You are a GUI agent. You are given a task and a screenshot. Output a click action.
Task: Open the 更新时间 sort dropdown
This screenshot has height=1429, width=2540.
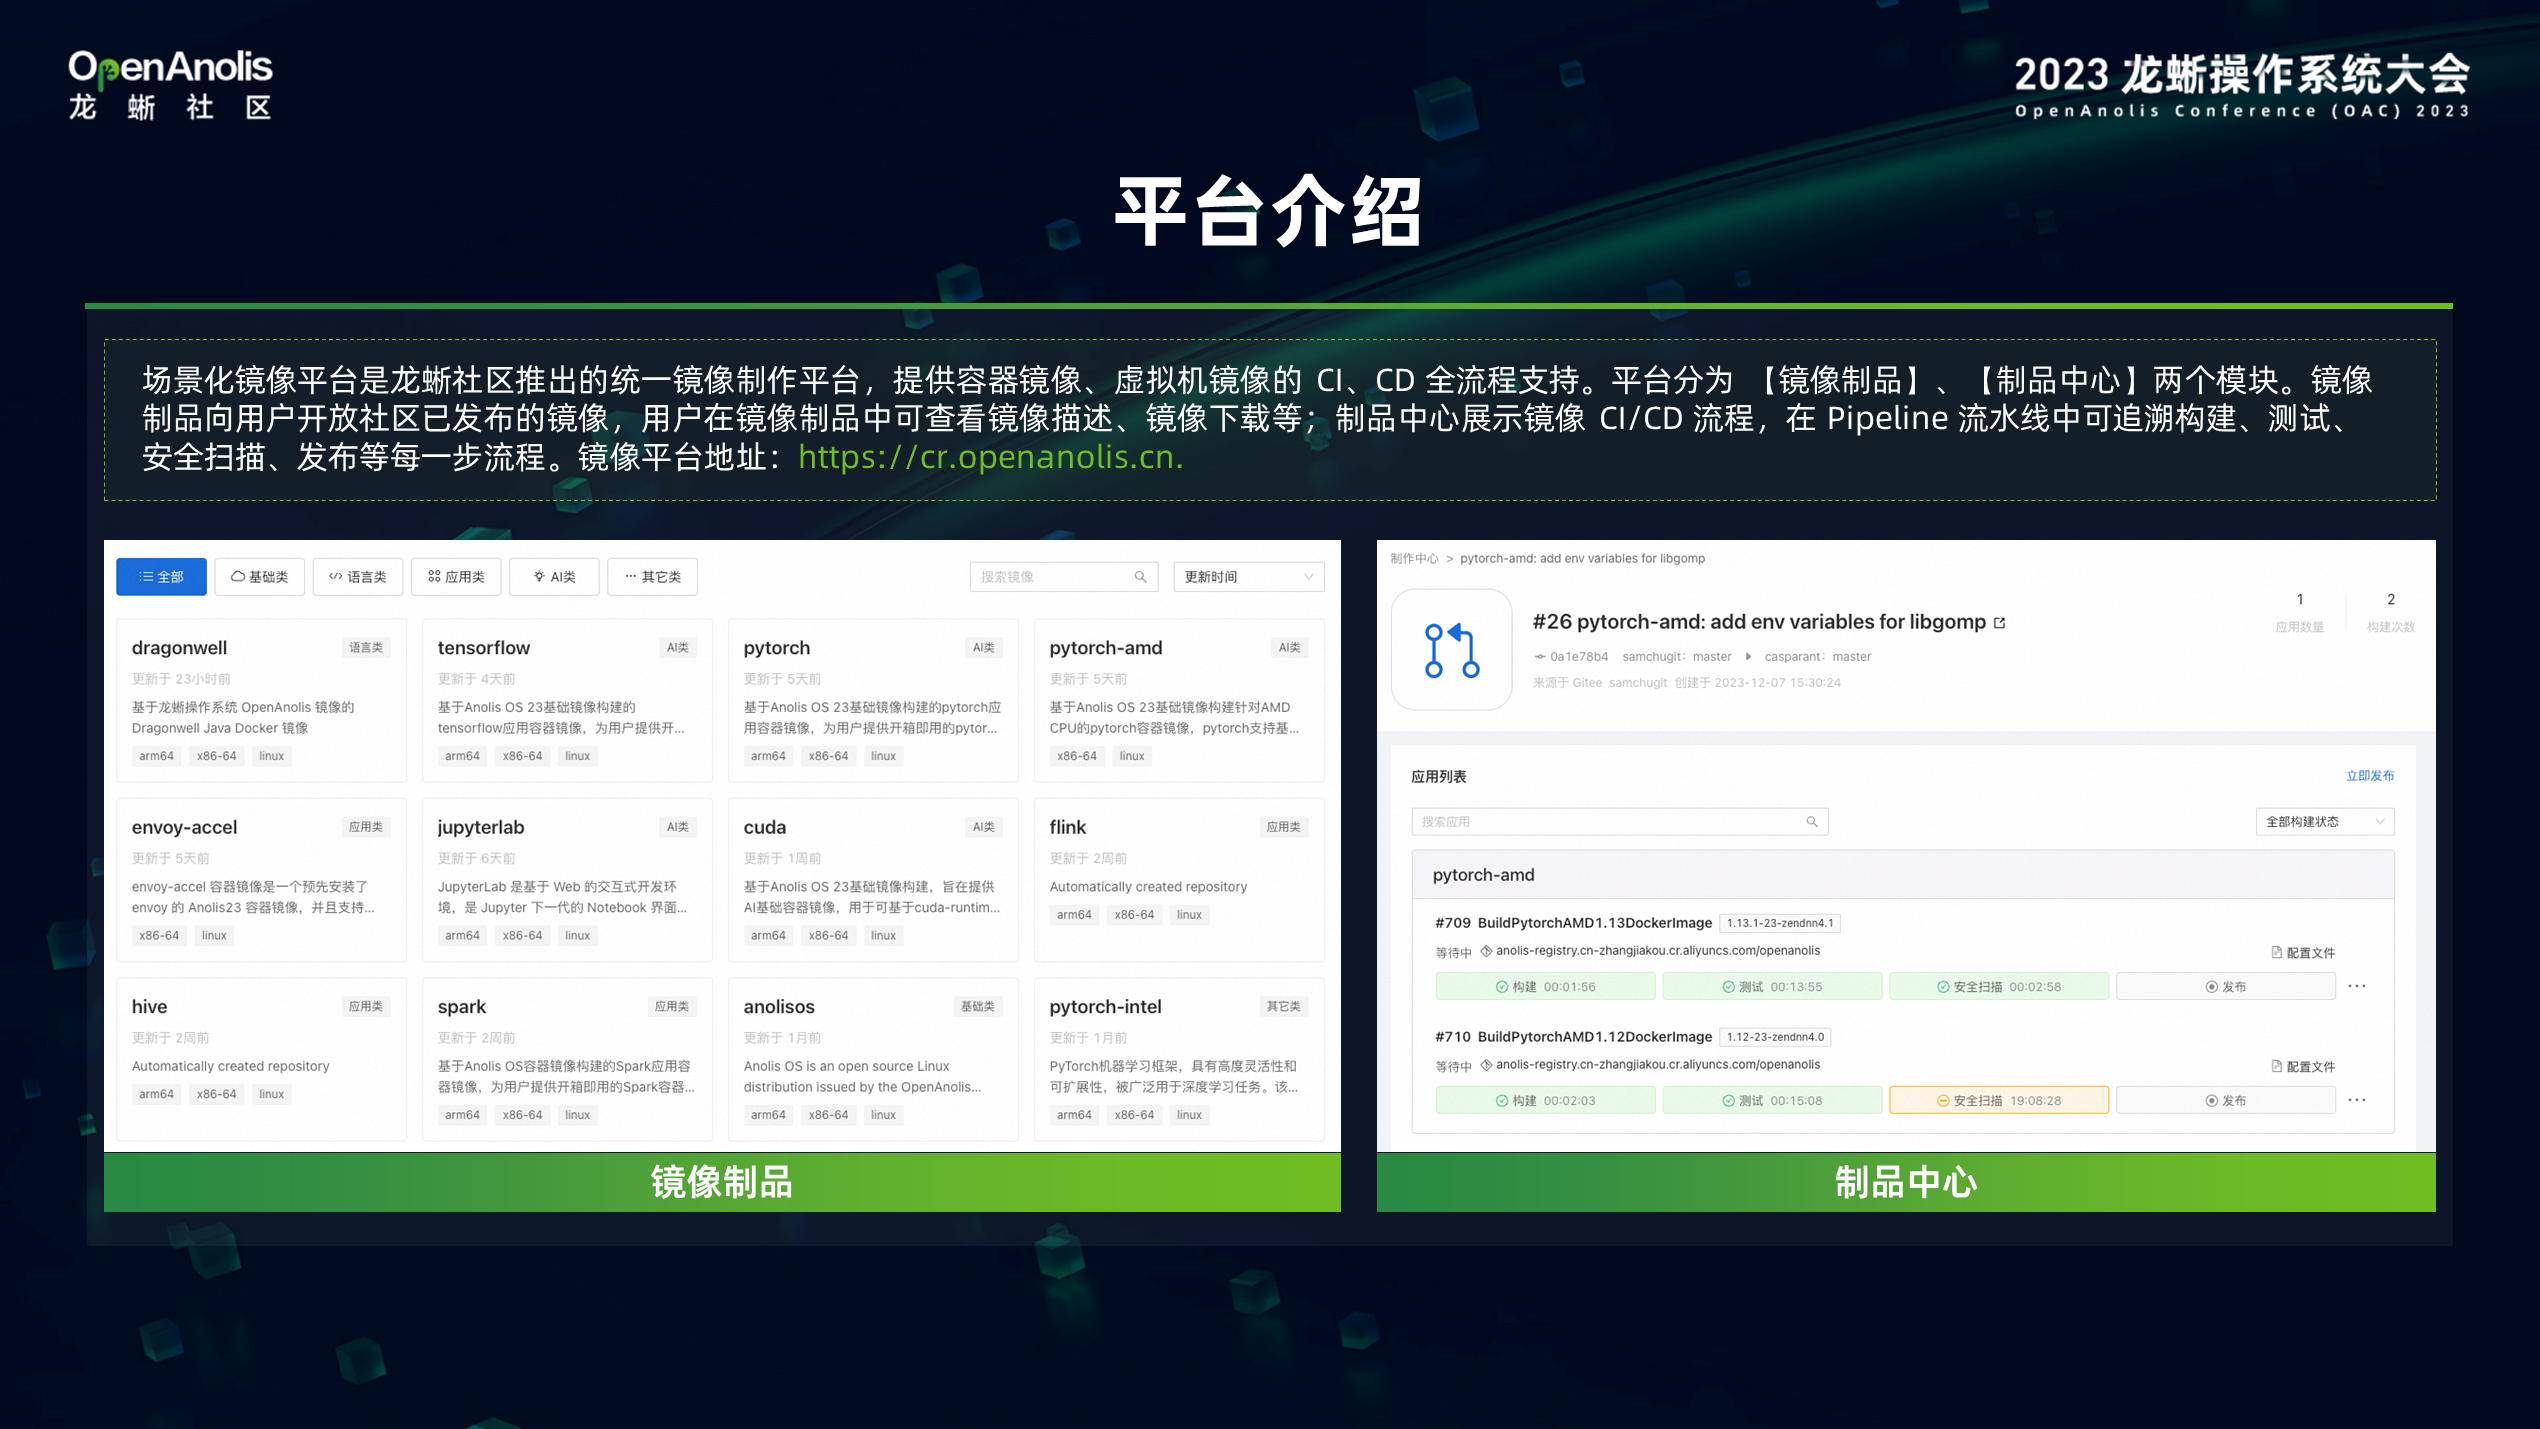[1248, 577]
